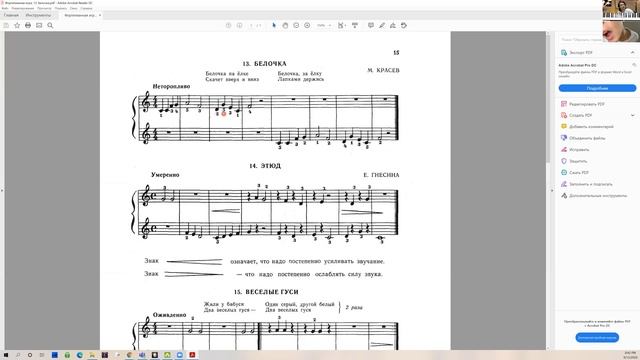Image resolution: width=640 pixels, height=360 pixels.
Task: Go to previous page with up arrow
Action: click(229, 25)
